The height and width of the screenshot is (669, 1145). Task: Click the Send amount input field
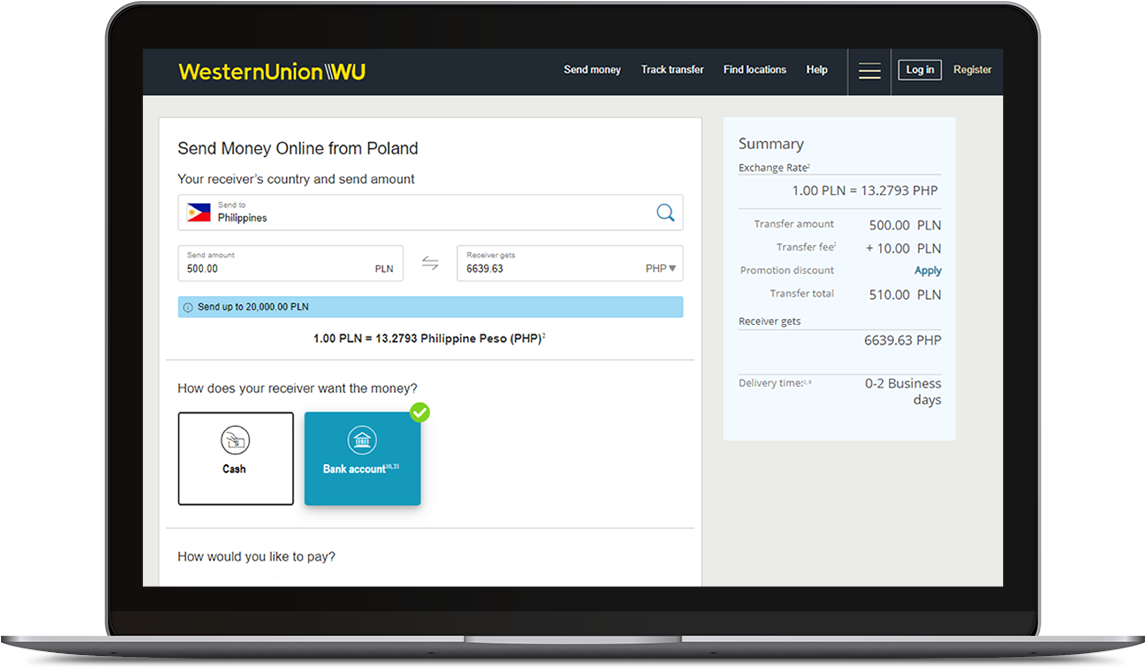coord(291,263)
